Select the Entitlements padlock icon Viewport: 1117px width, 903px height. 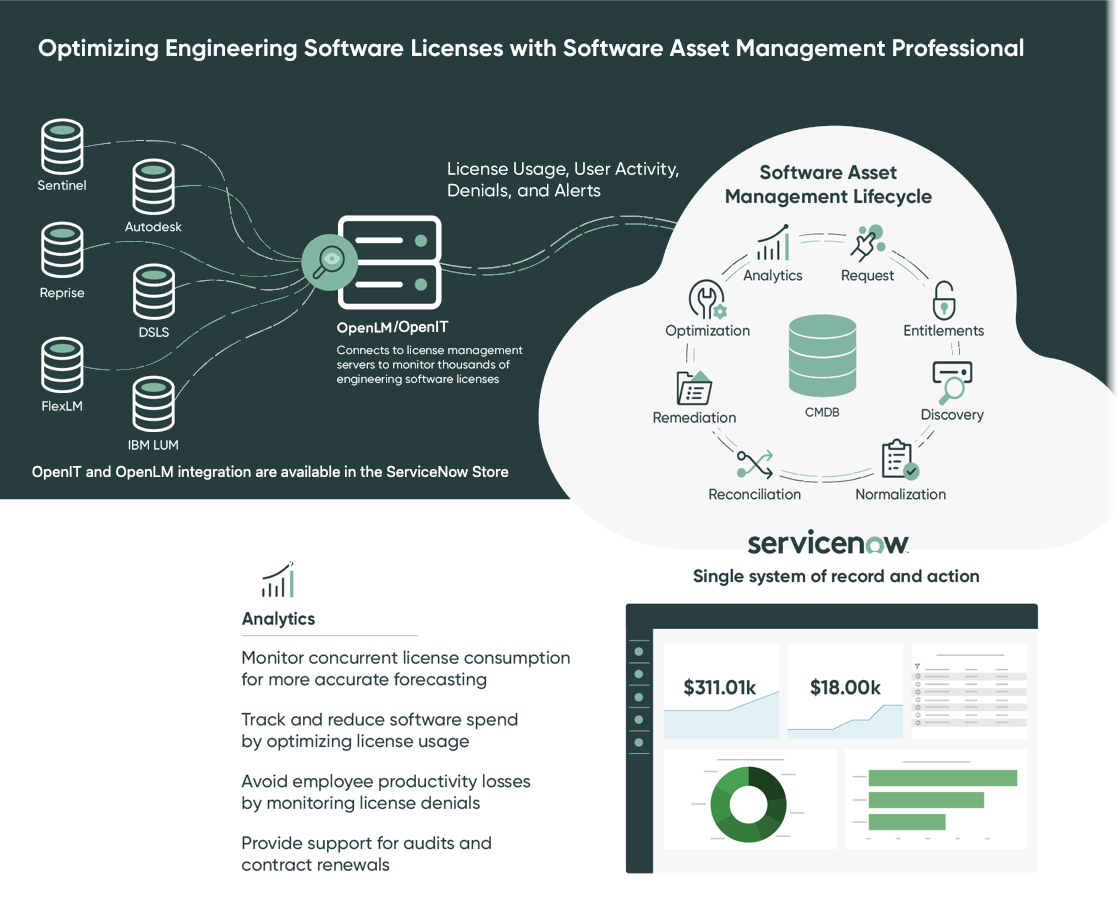point(944,300)
